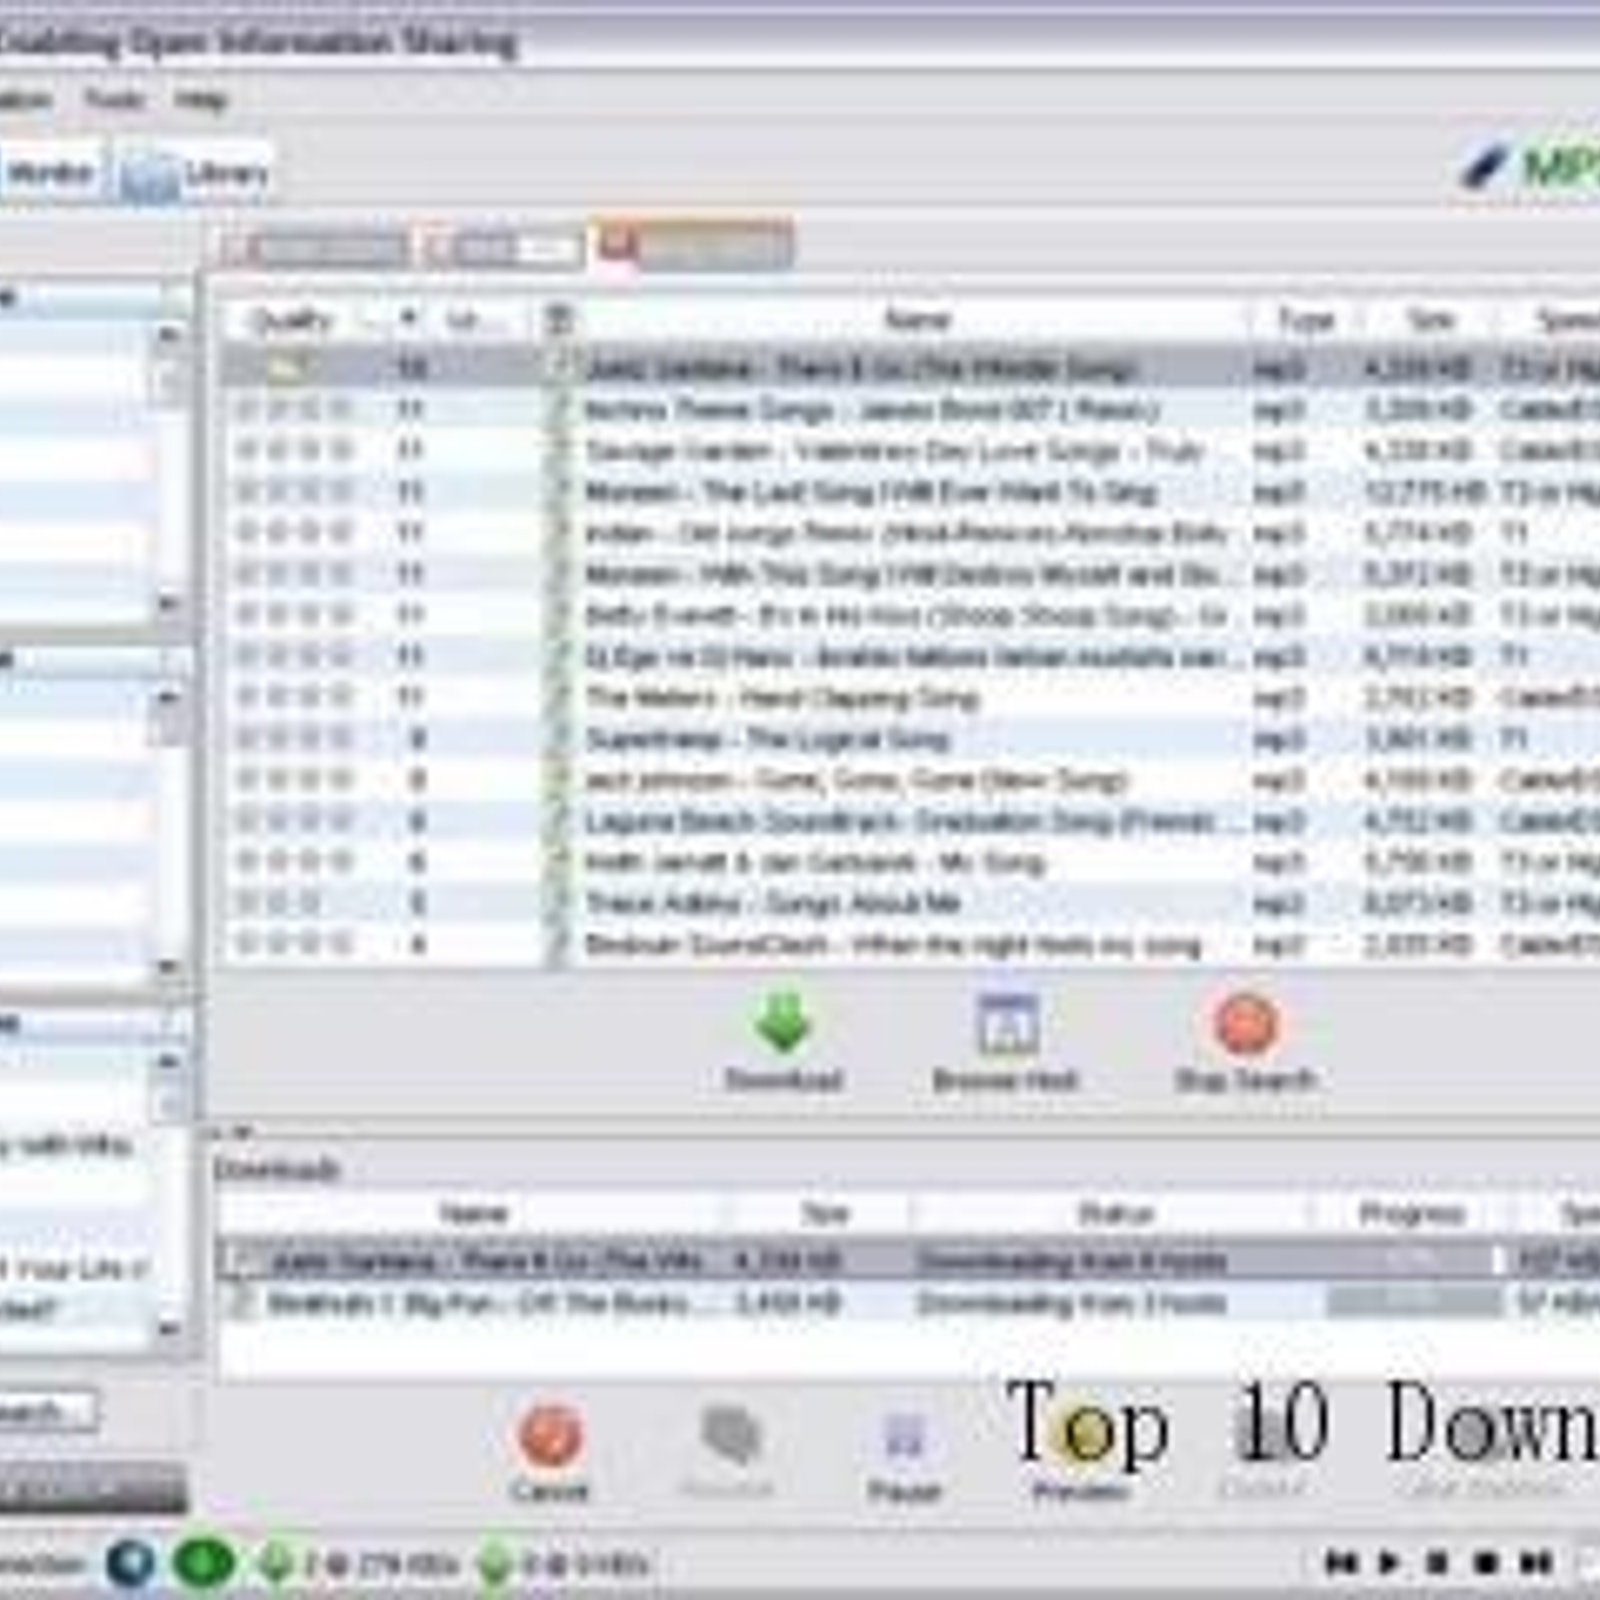Click the Search button in left panel
The image size is (1600, 1600).
point(48,1411)
